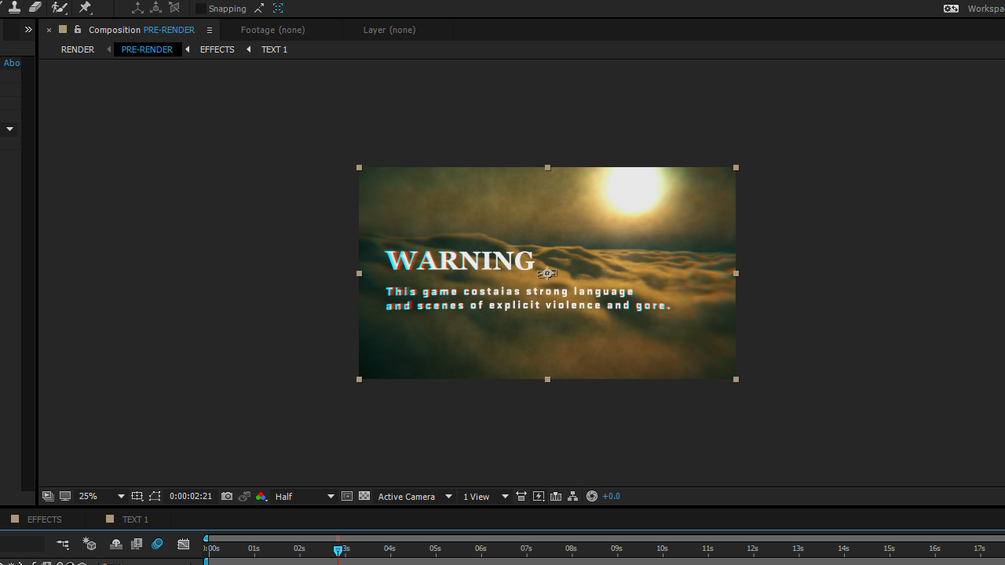Select the Local Axis Mode icon
Viewport: 1005px width, 565px height.
pos(137,8)
